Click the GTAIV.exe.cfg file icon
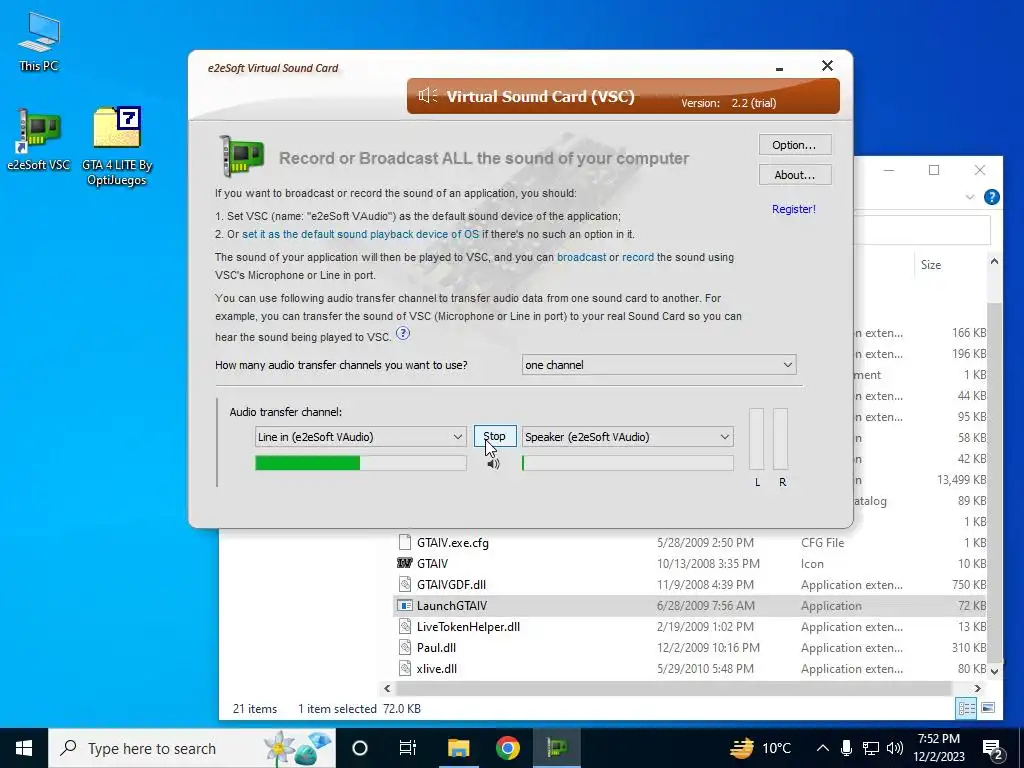 405,542
